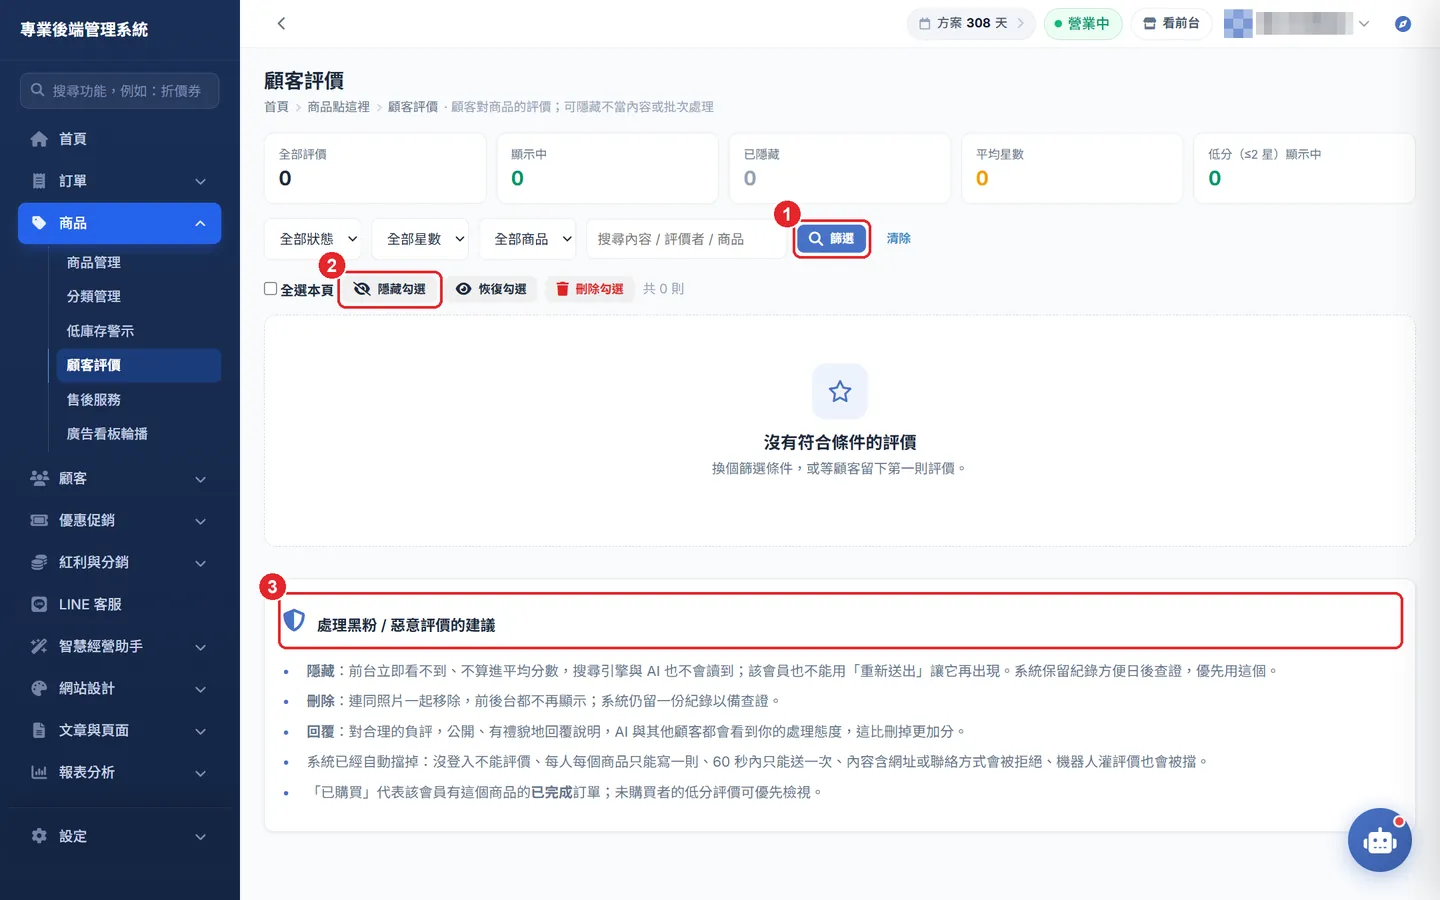Screen dimensions: 1440x900
Task: Click the 商品點這裡 breadcrumb link
Action: pos(338,107)
